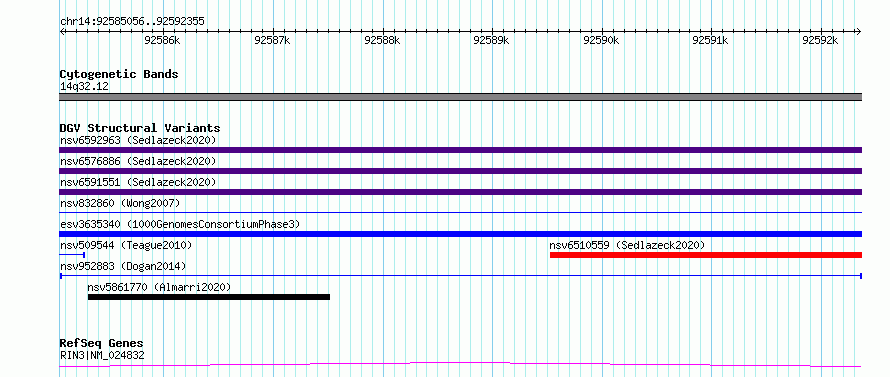
Task: Click the 92591k ruler tick label
Action: (711, 40)
